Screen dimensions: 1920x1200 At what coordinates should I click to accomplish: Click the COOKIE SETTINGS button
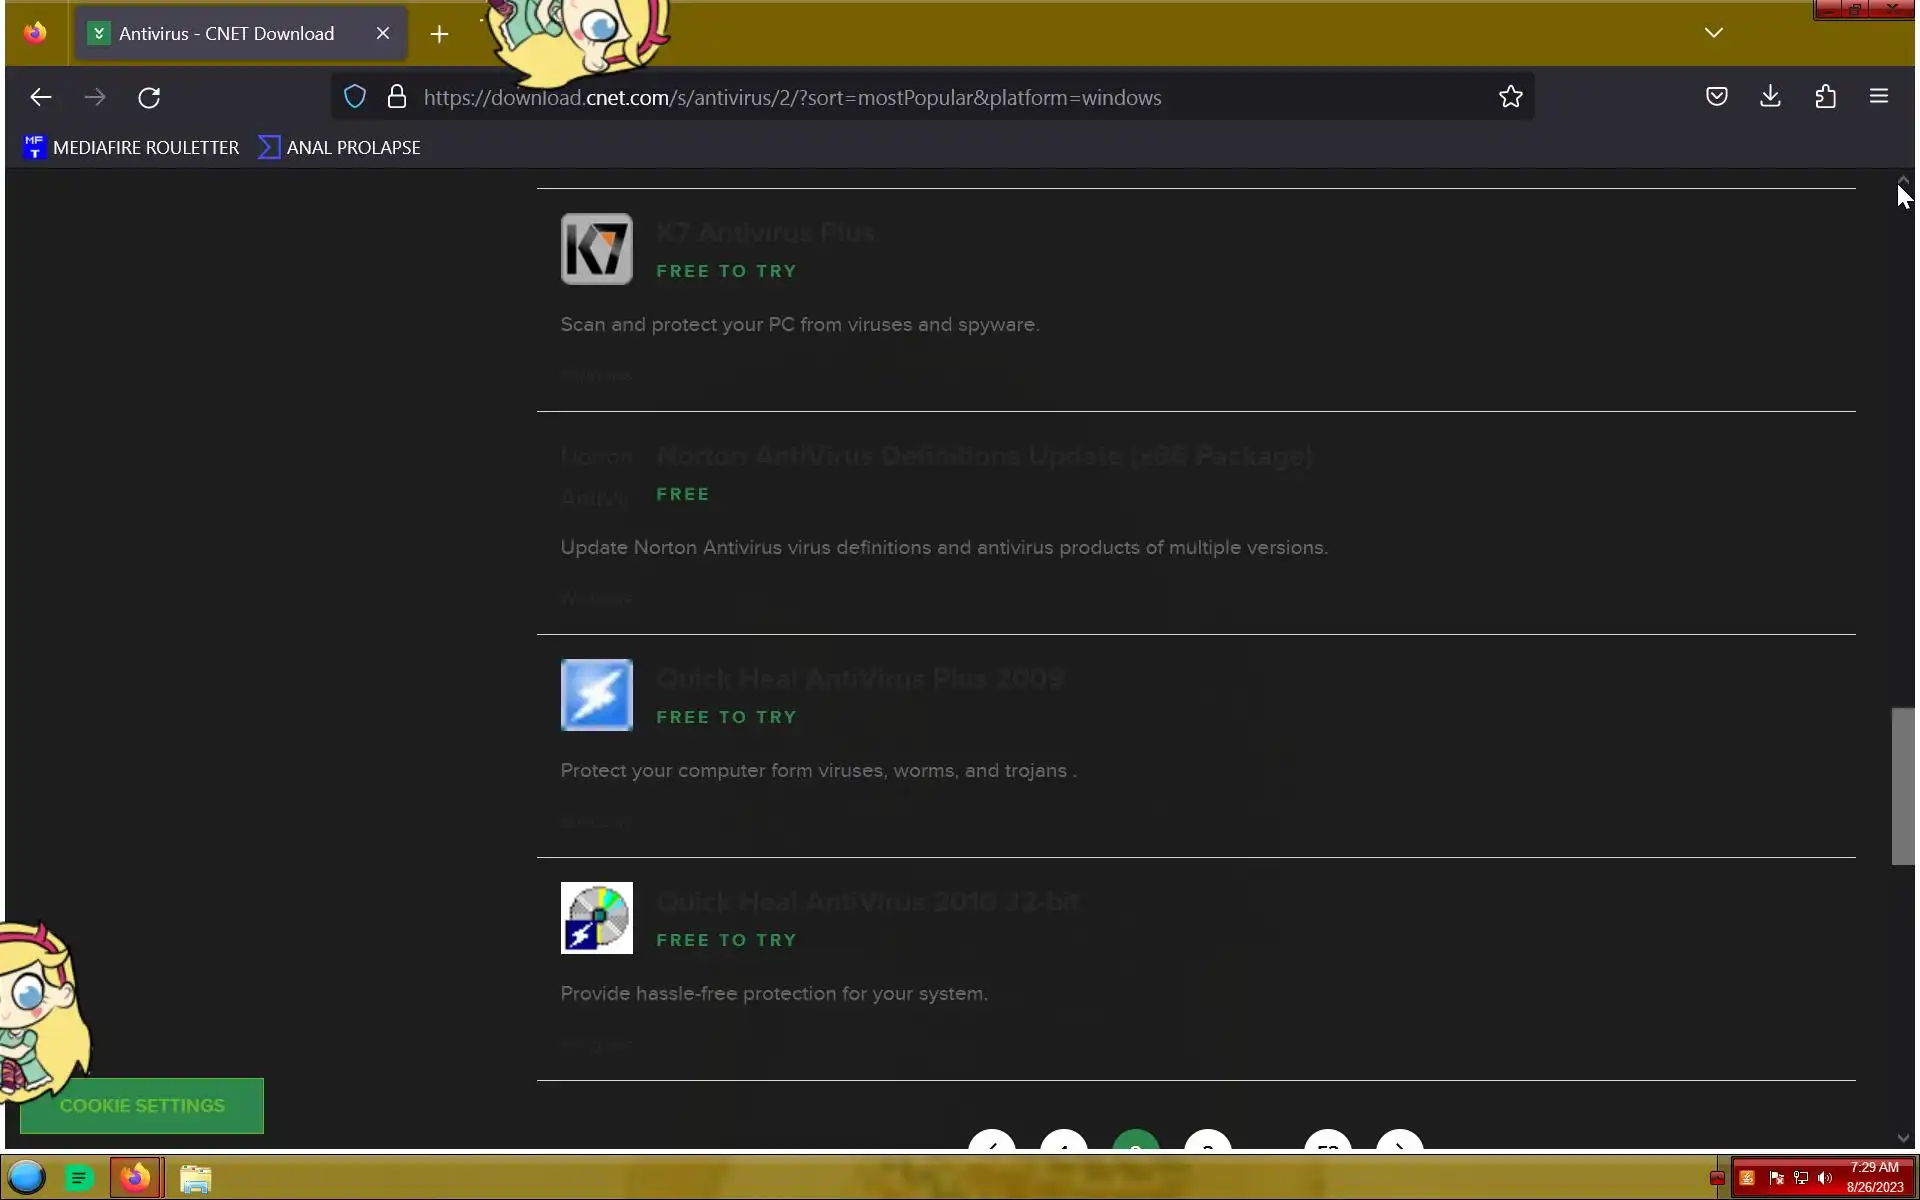tap(142, 1106)
